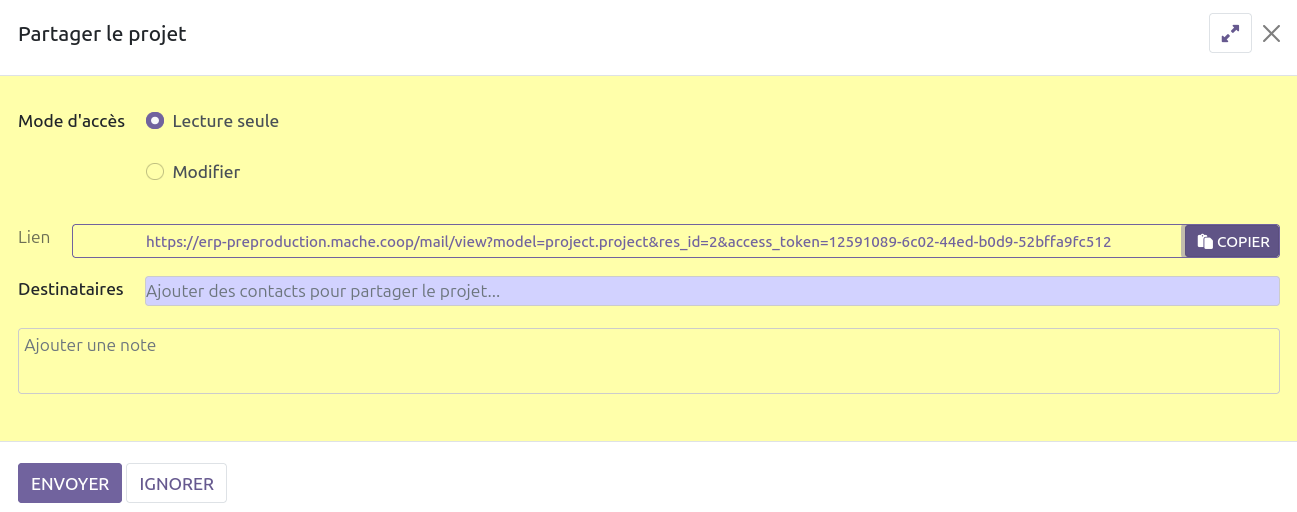Image resolution: width=1297 pixels, height=512 pixels.
Task: Focus the 'Ajouter une note' text area
Action: (648, 360)
